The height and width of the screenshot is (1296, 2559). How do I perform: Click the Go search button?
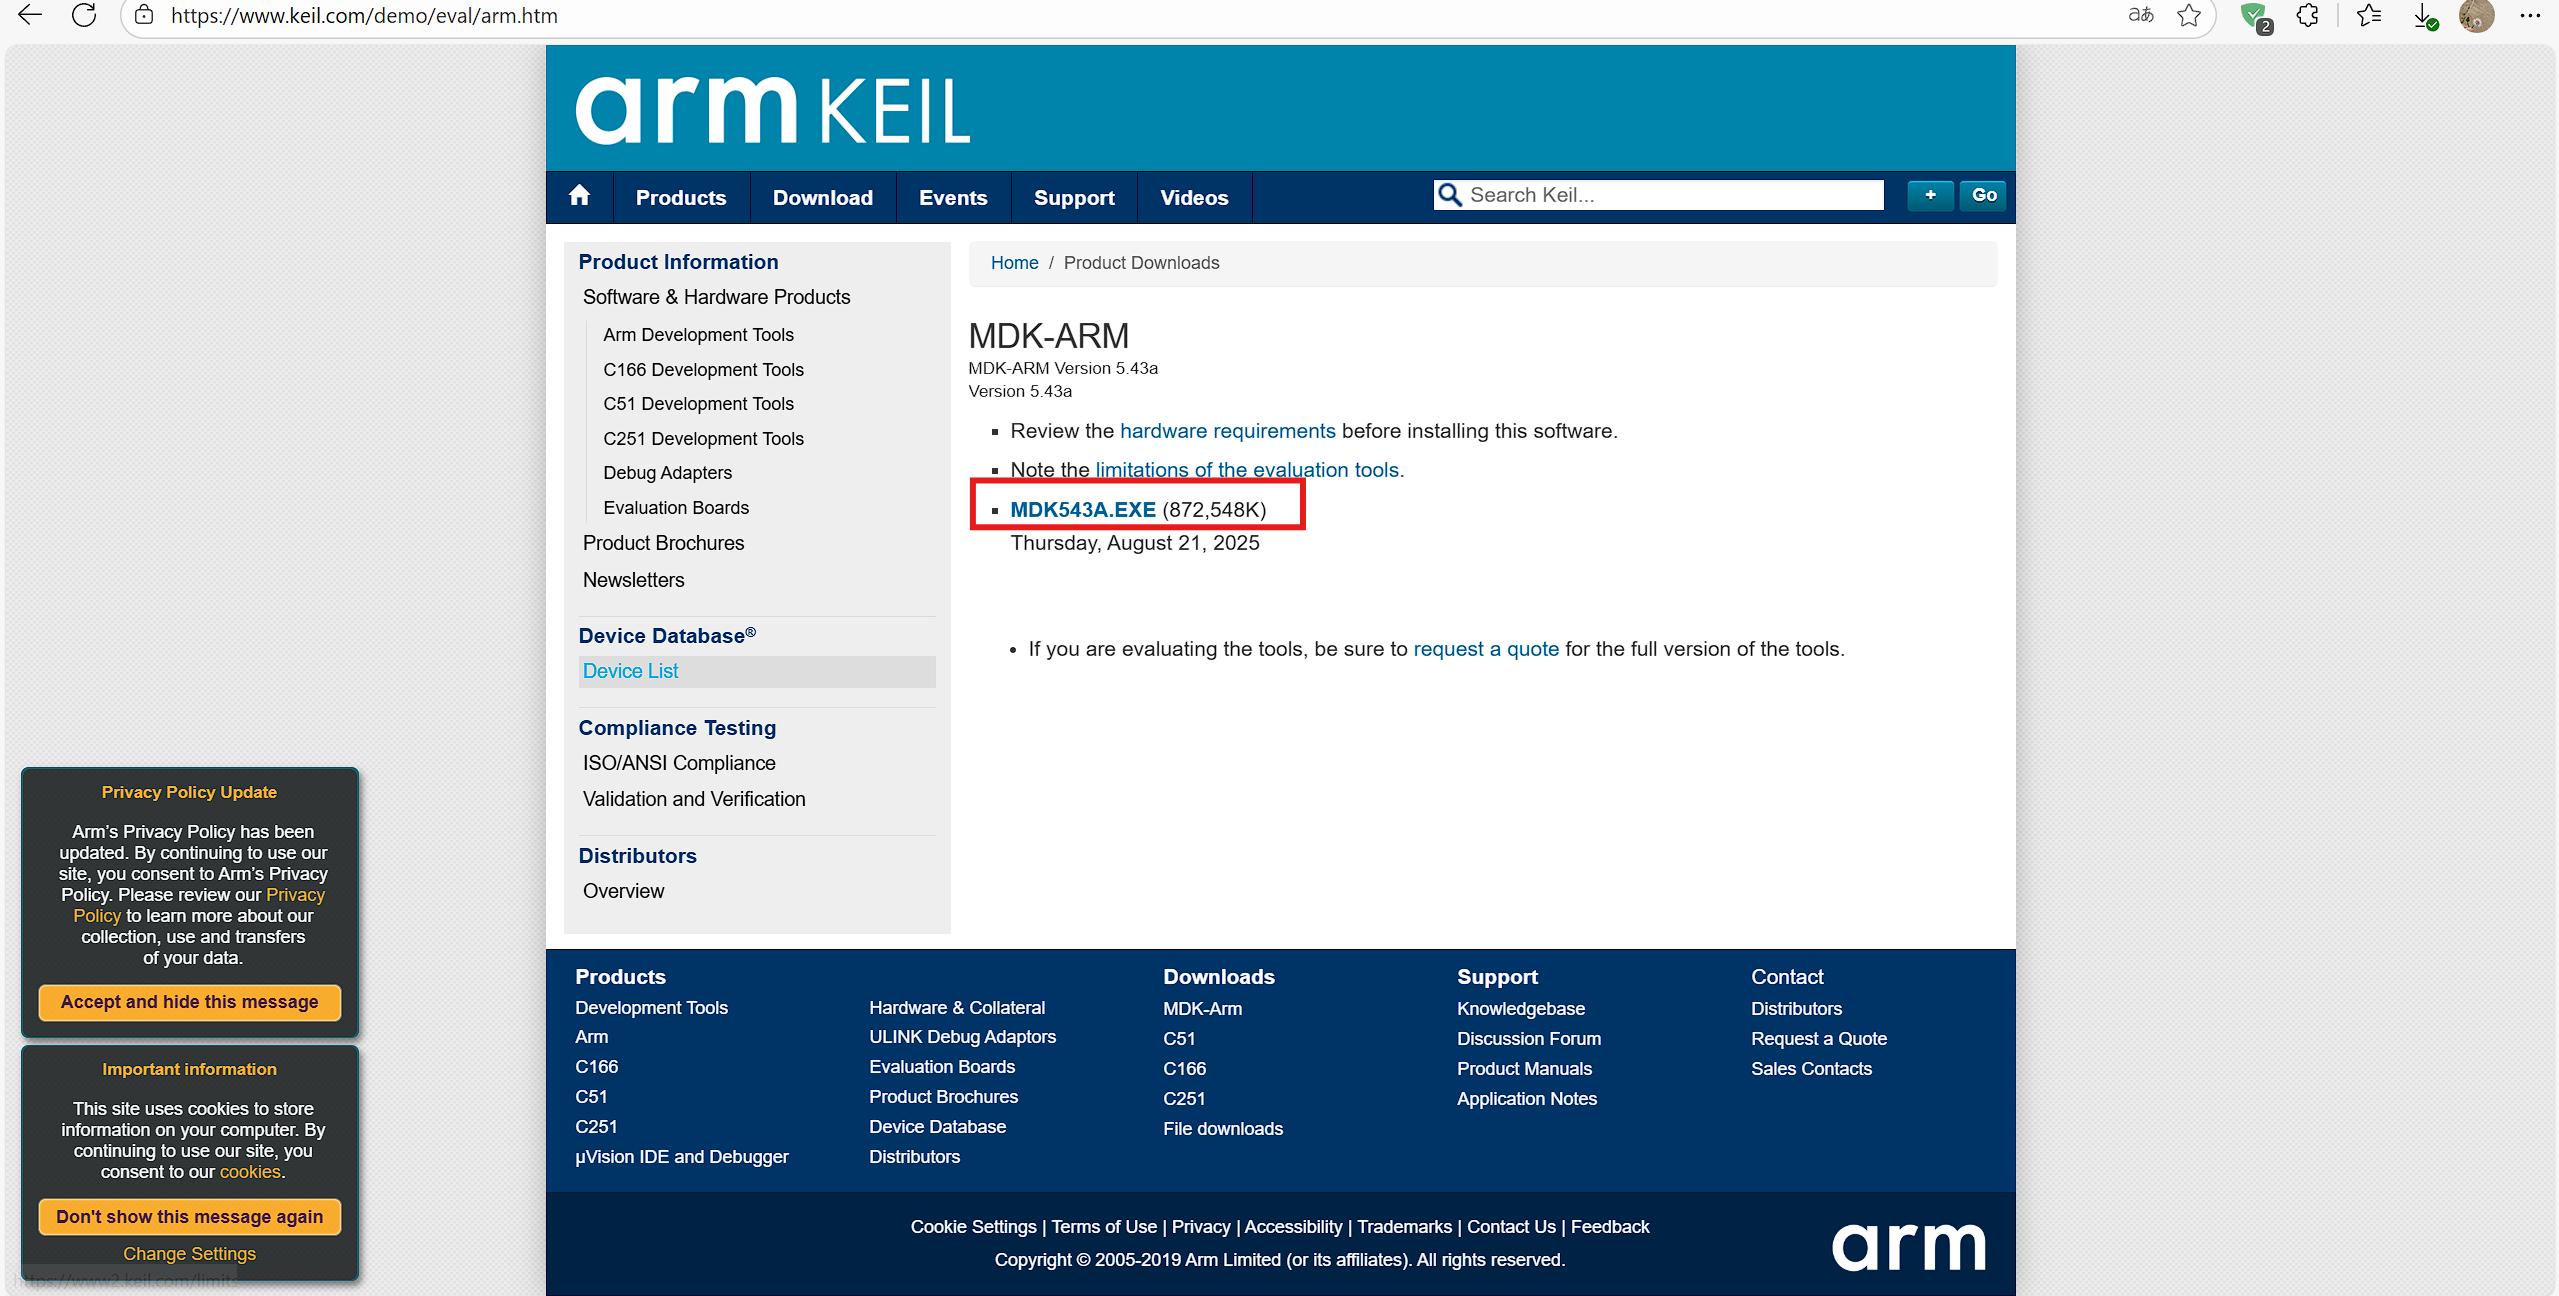pyautogui.click(x=1984, y=195)
